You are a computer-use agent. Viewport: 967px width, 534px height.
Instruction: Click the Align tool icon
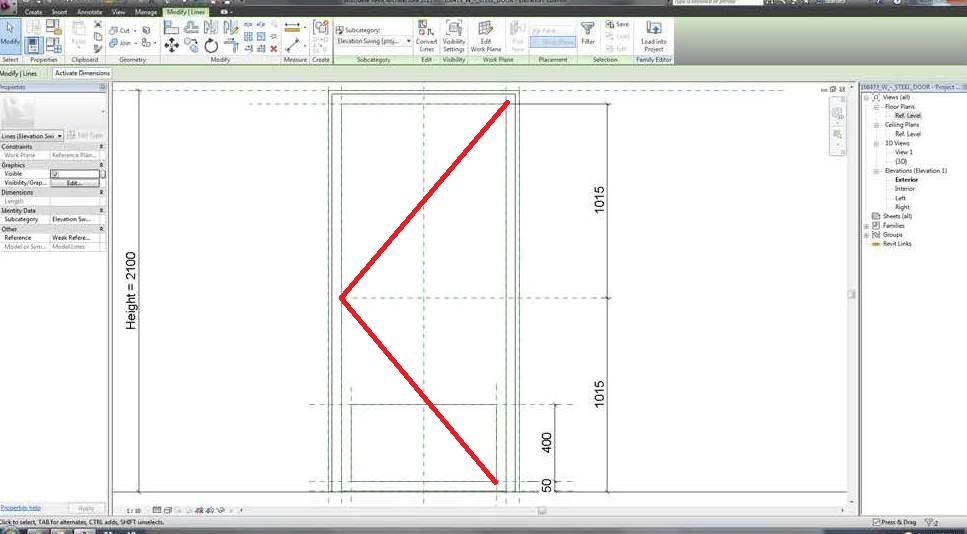point(171,27)
